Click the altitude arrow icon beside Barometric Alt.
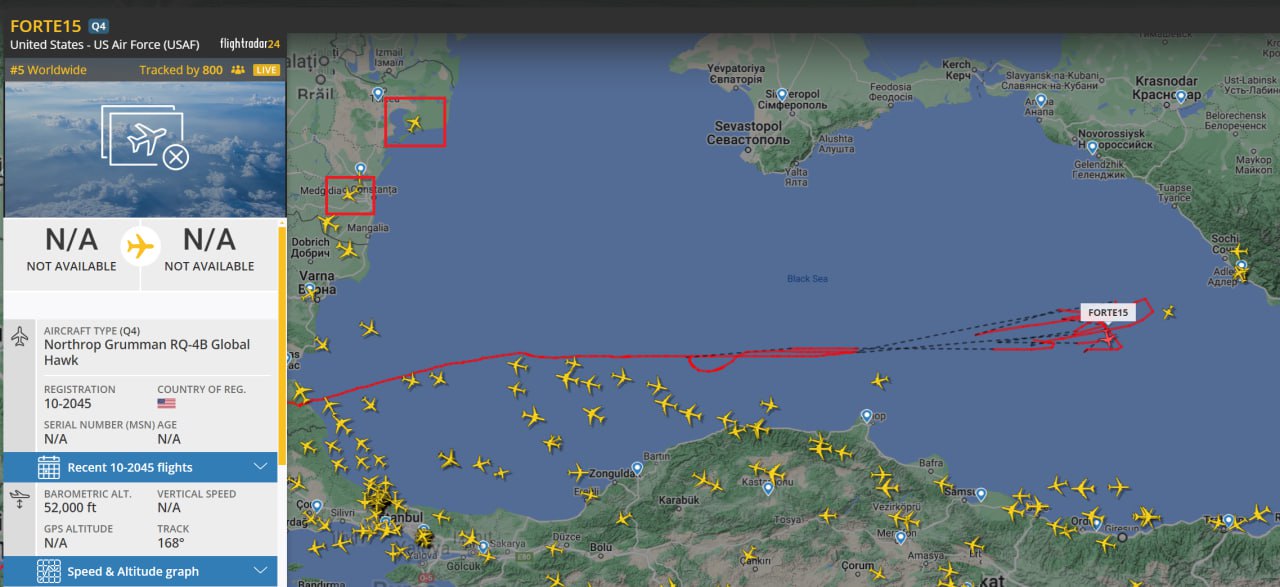 point(20,497)
